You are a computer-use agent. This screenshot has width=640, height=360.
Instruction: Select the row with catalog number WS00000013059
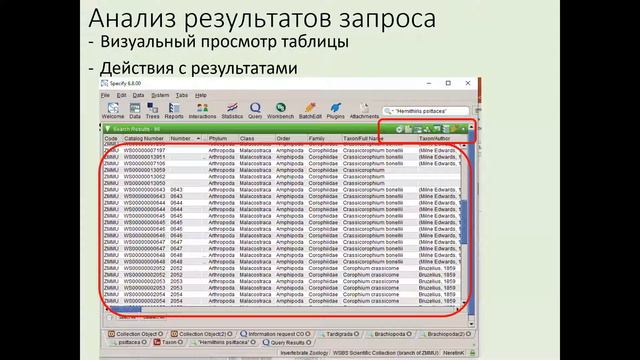pyautogui.click(x=282, y=170)
